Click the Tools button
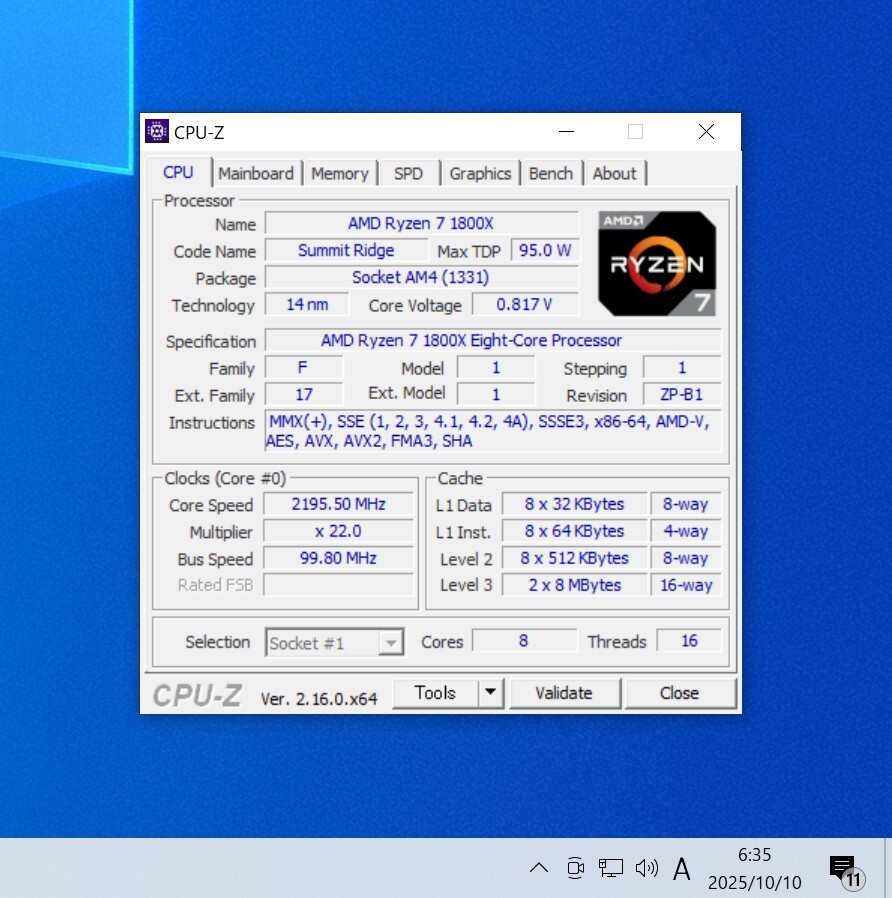 tap(435, 693)
